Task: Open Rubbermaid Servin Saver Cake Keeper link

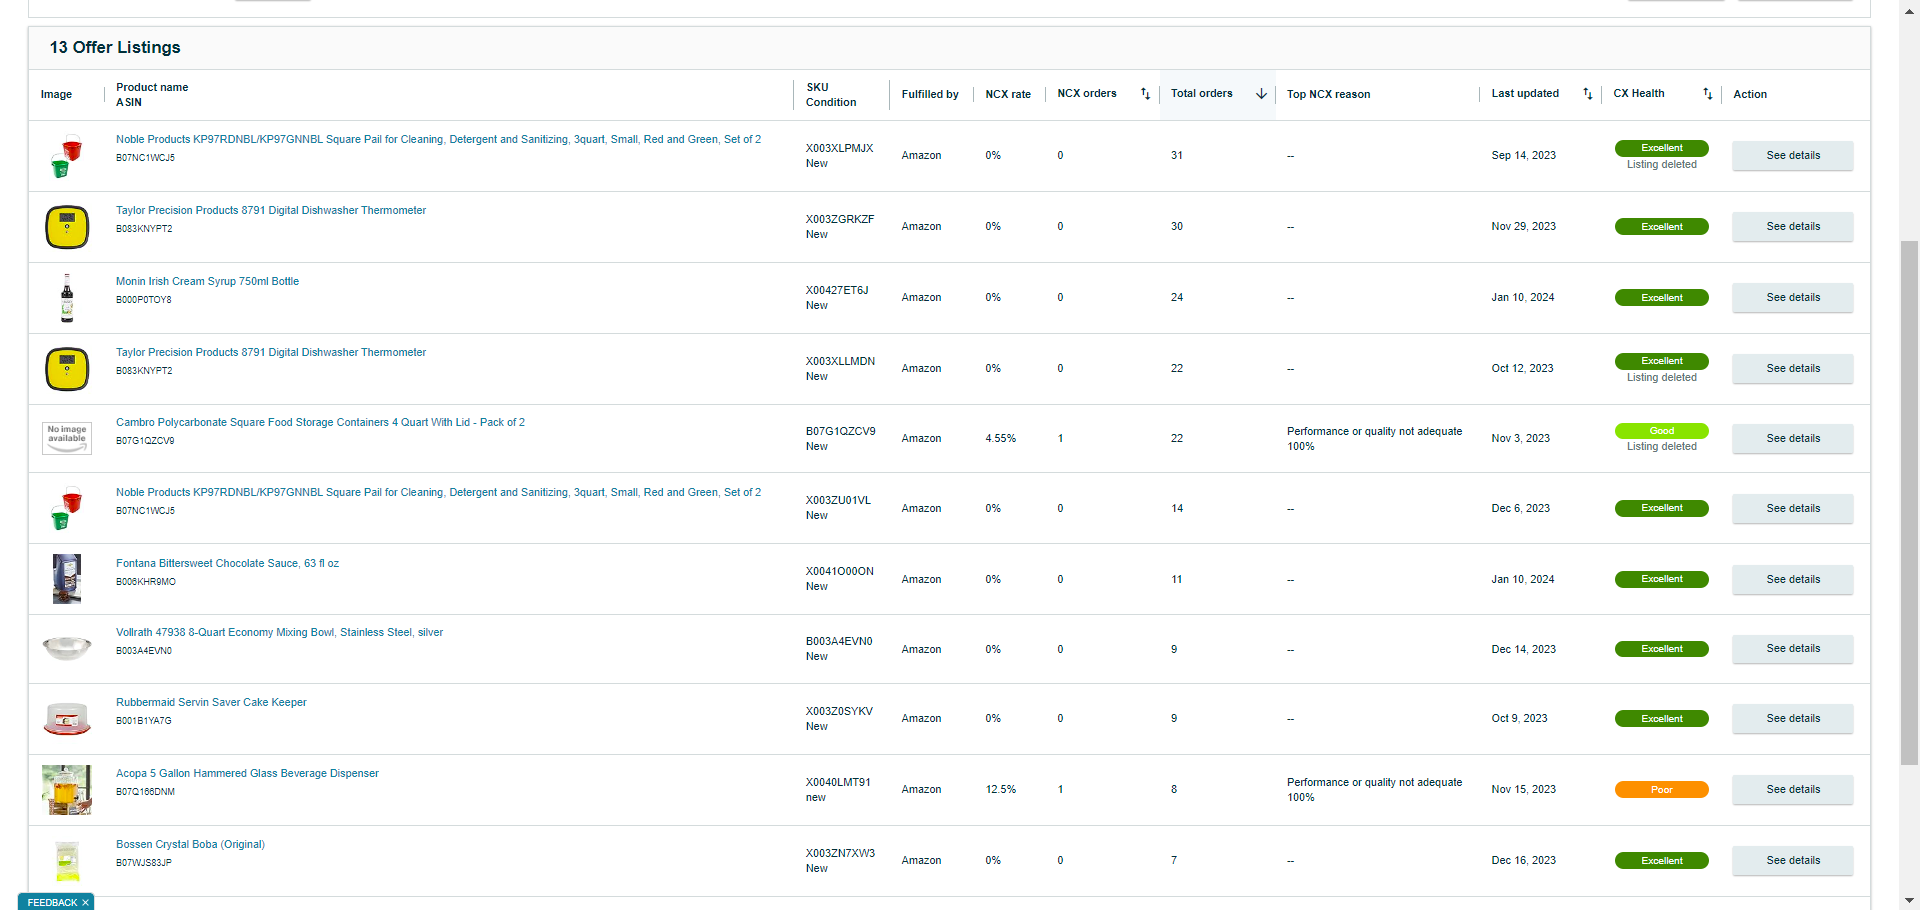Action: [211, 702]
